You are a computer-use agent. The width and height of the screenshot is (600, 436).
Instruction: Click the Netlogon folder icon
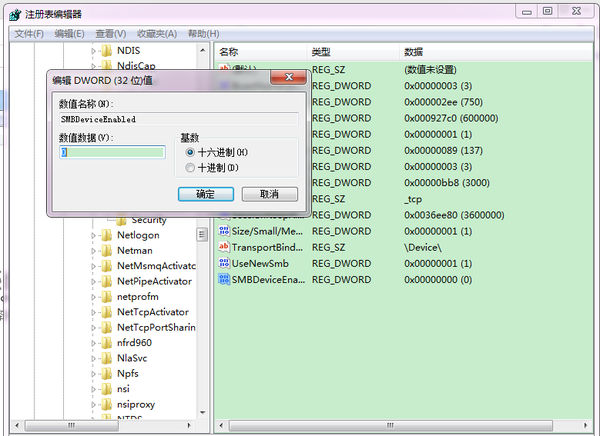tap(107, 235)
